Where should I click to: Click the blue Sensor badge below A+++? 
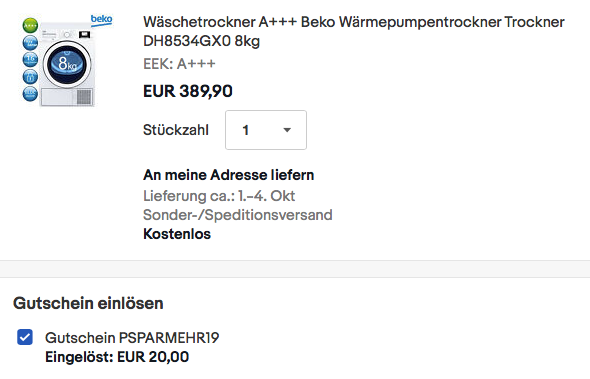click(x=30, y=43)
